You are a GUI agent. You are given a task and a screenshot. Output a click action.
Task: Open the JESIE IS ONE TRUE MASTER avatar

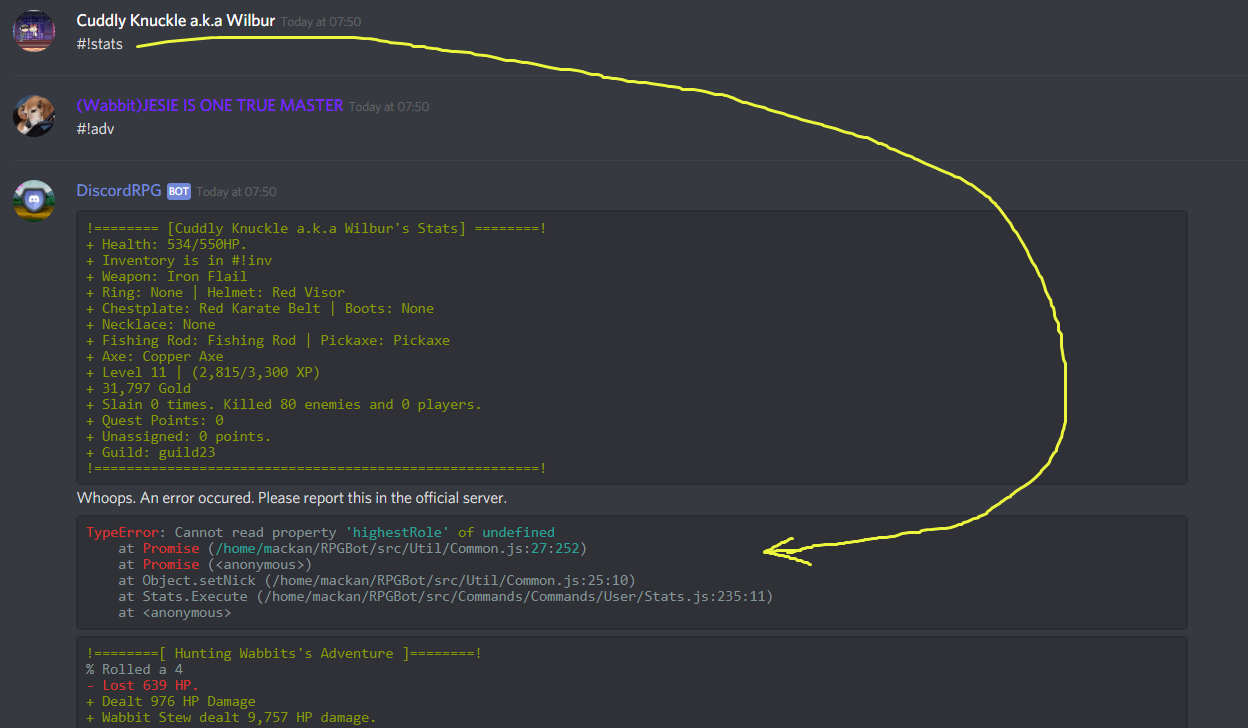pos(34,116)
